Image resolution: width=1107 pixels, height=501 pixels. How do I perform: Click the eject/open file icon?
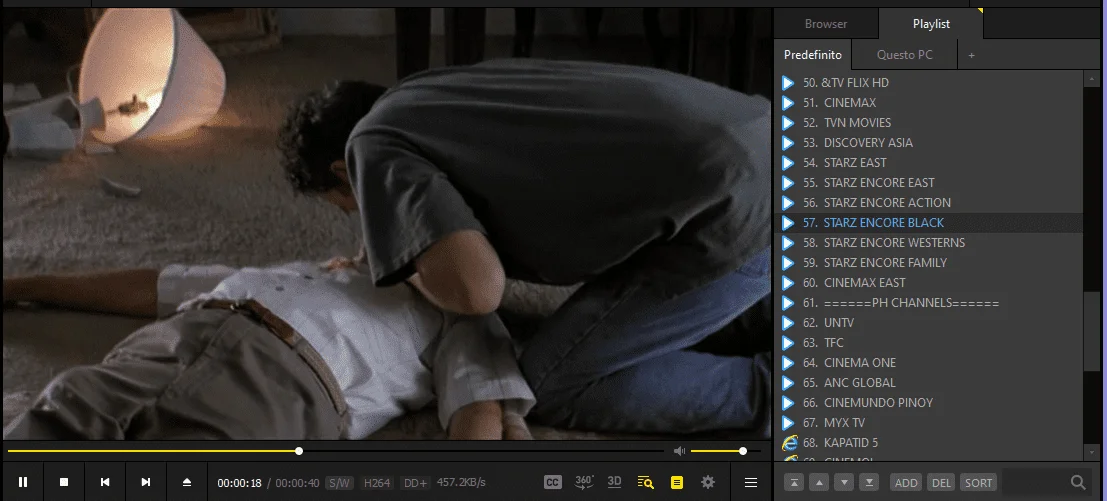(186, 482)
